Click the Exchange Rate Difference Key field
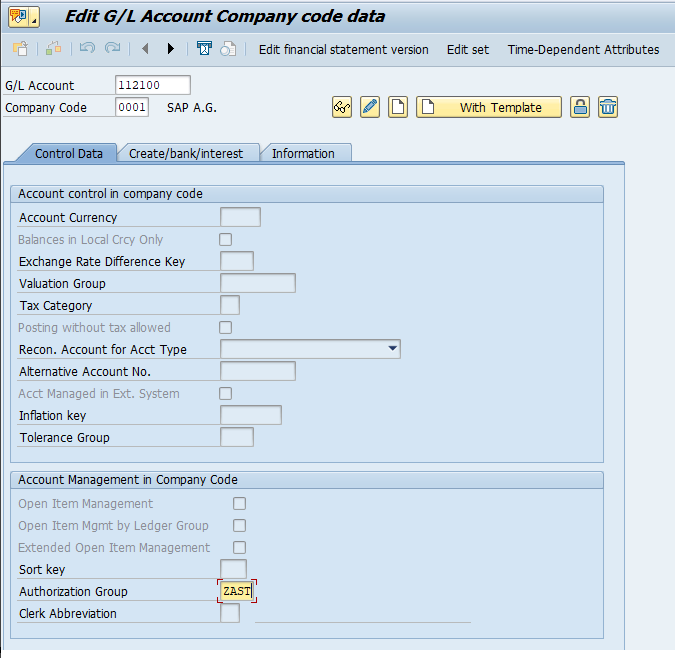 [x=237, y=261]
